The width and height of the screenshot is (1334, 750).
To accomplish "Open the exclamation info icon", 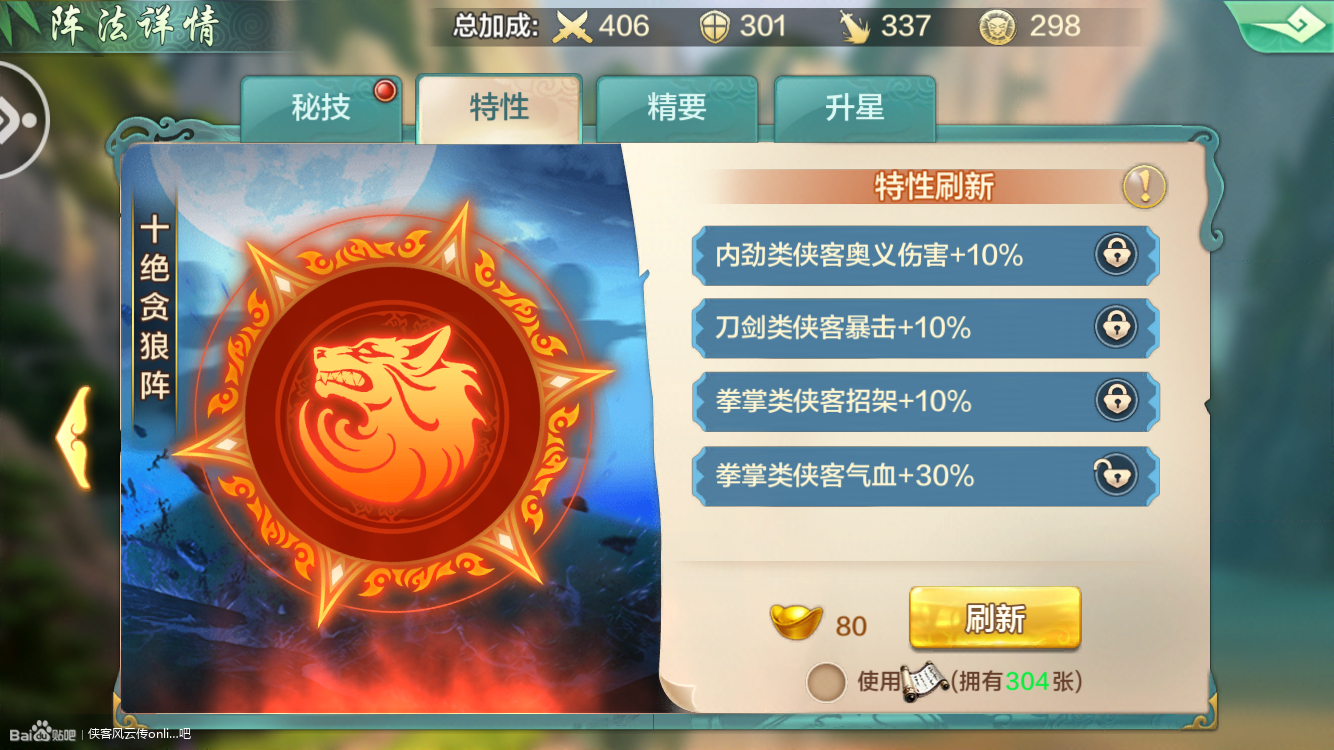I will point(1144,187).
